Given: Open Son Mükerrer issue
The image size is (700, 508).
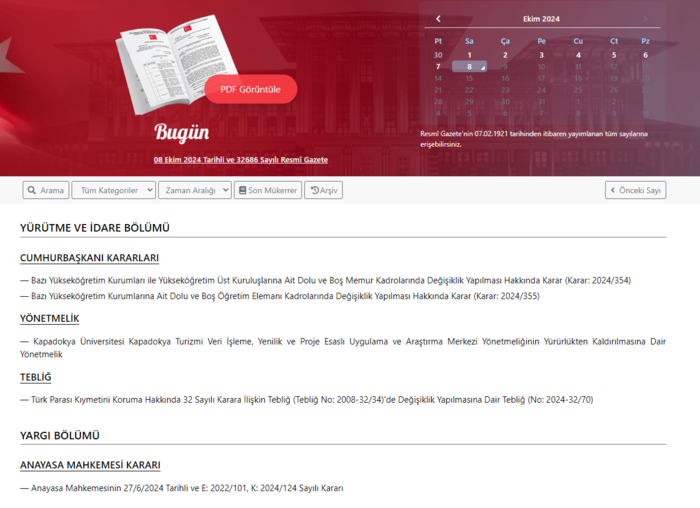Looking at the screenshot, I should [268, 190].
